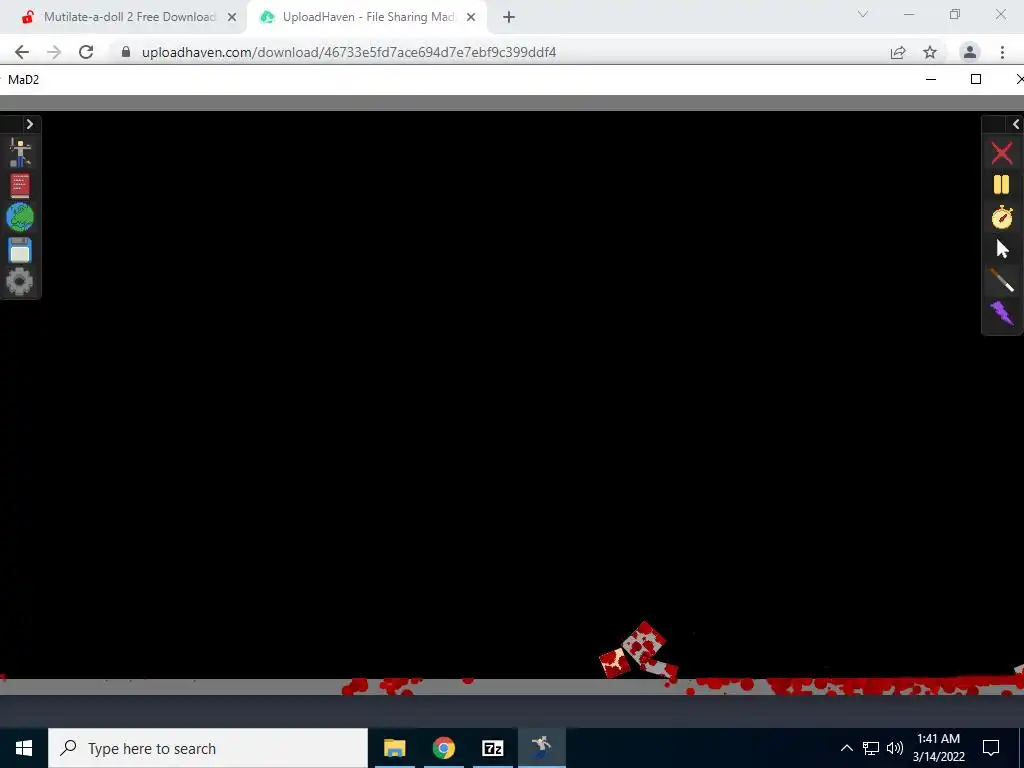Click the globe environment icon
The height and width of the screenshot is (768, 1024).
[x=20, y=217]
